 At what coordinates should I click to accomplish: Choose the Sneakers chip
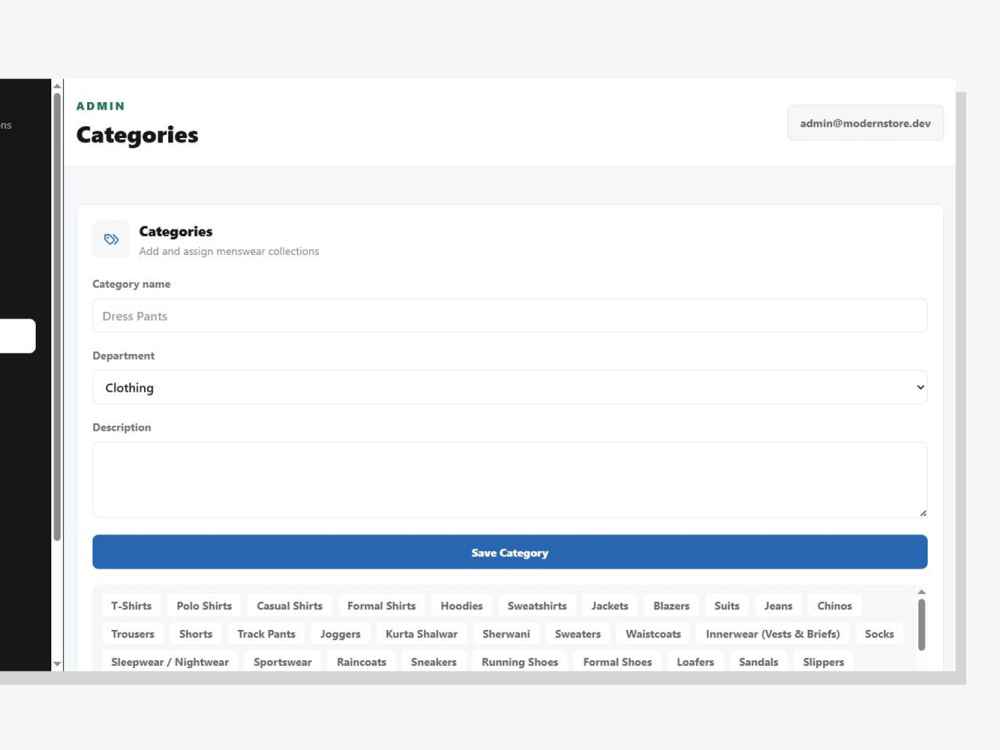click(x=434, y=662)
